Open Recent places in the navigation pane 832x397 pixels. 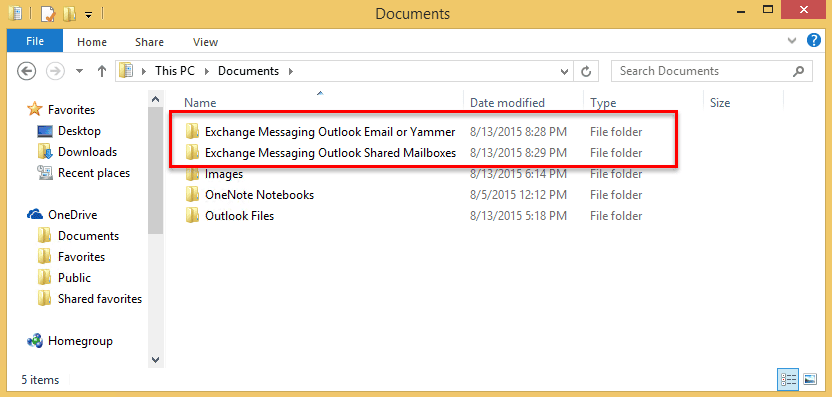tap(94, 173)
